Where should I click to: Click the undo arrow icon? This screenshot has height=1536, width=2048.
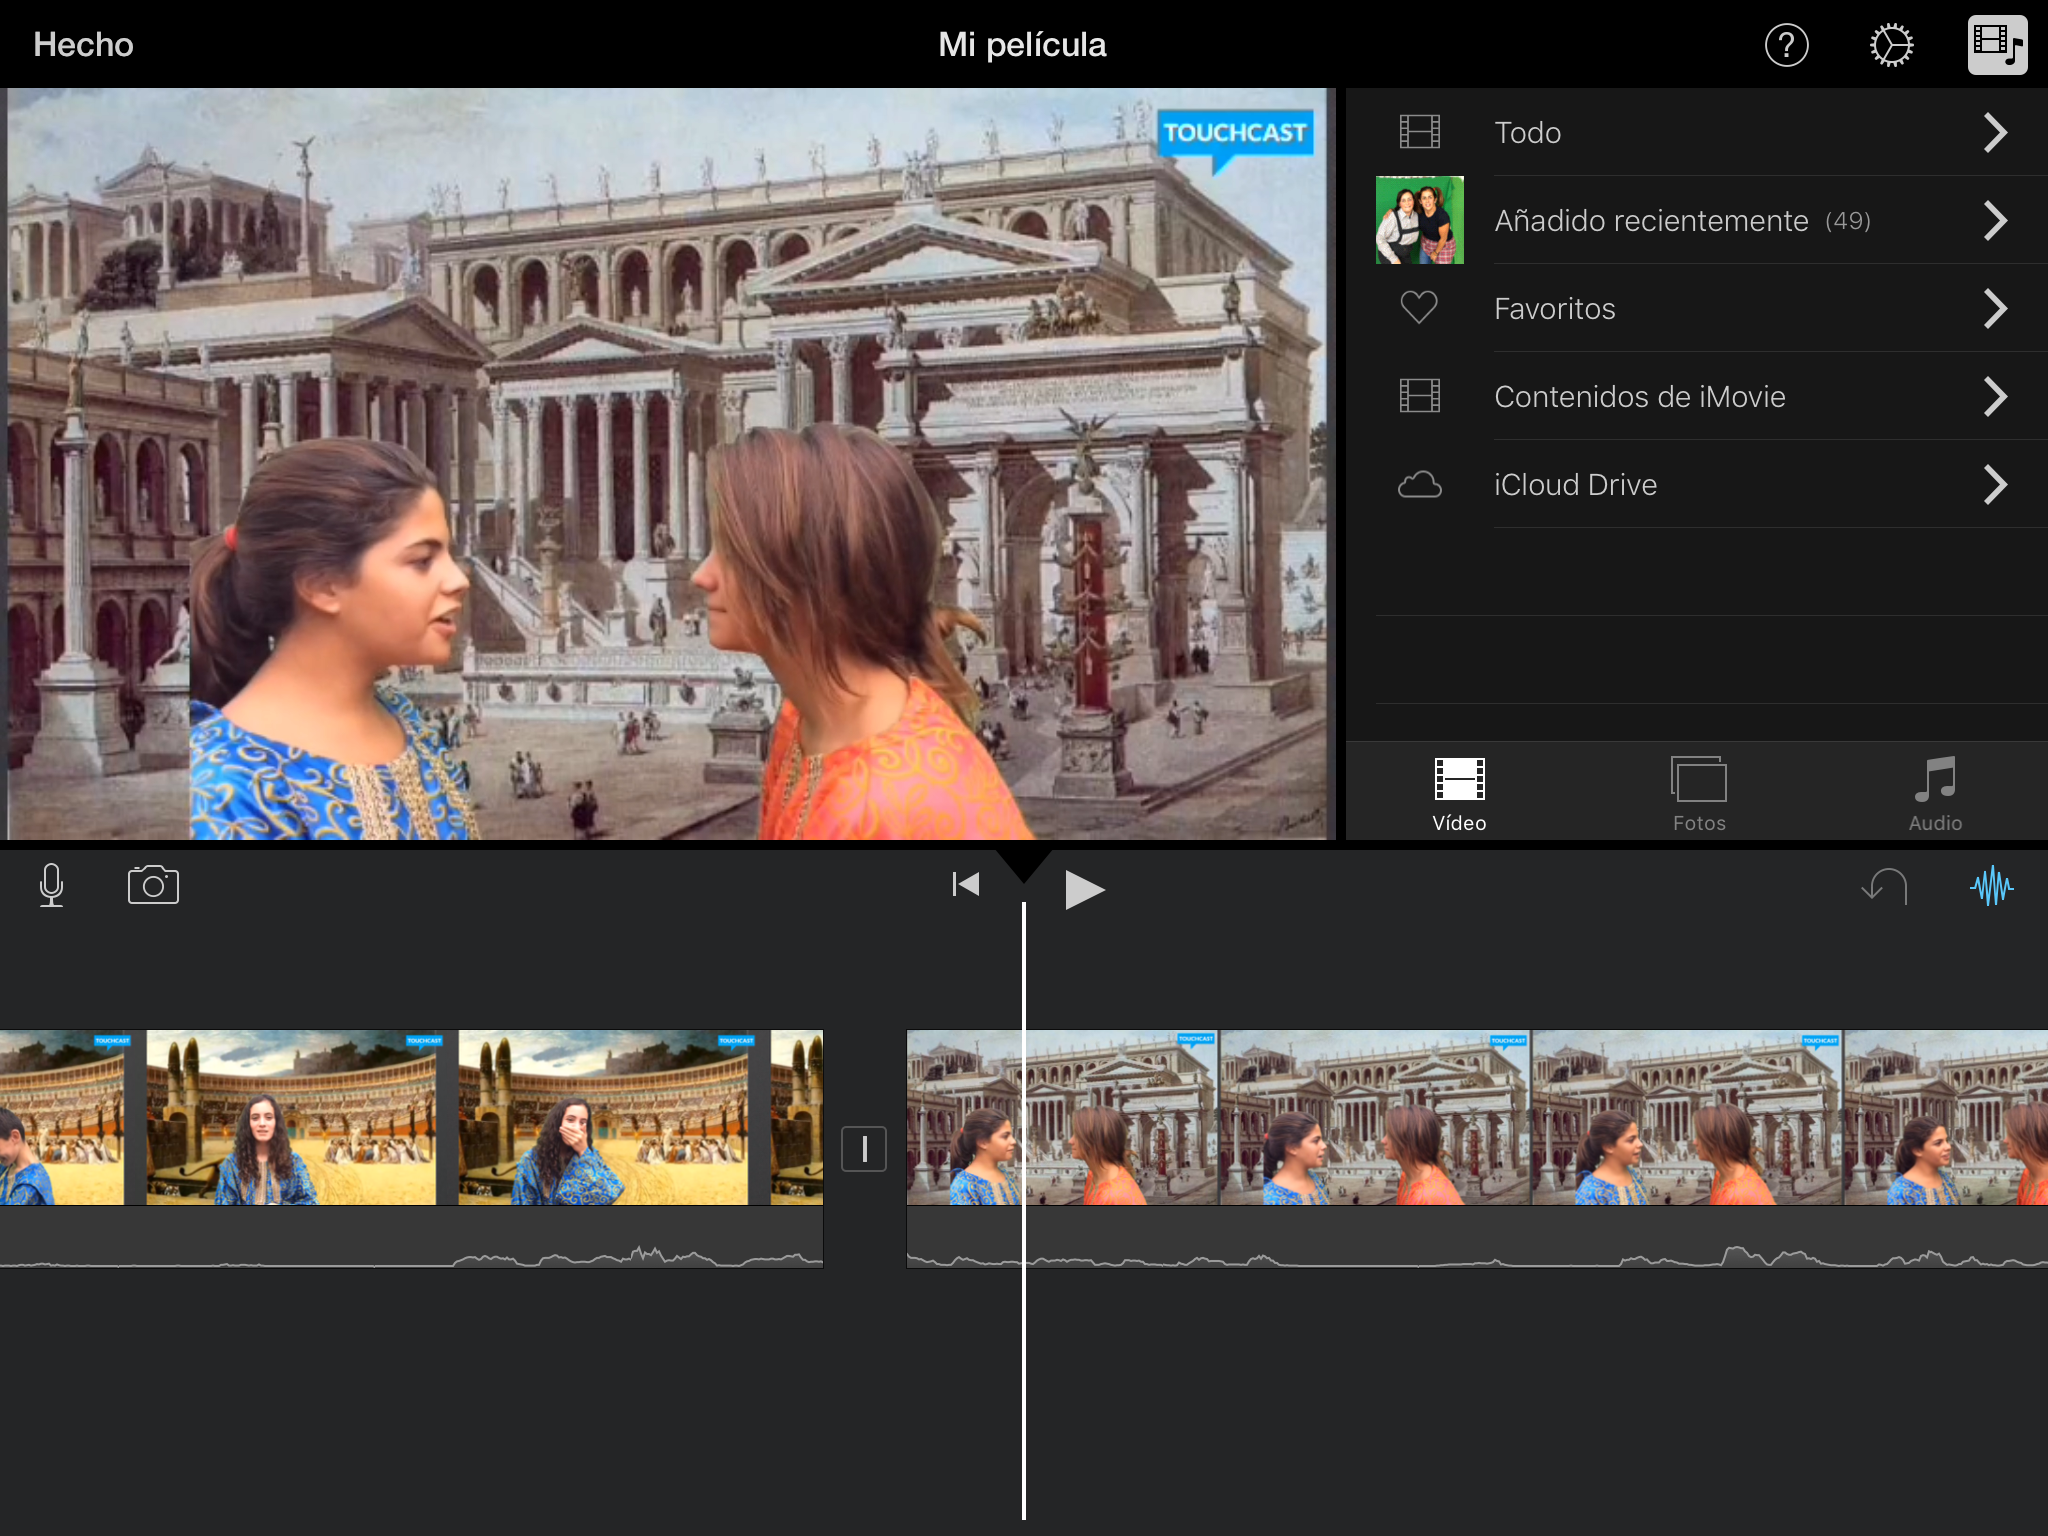click(1886, 886)
